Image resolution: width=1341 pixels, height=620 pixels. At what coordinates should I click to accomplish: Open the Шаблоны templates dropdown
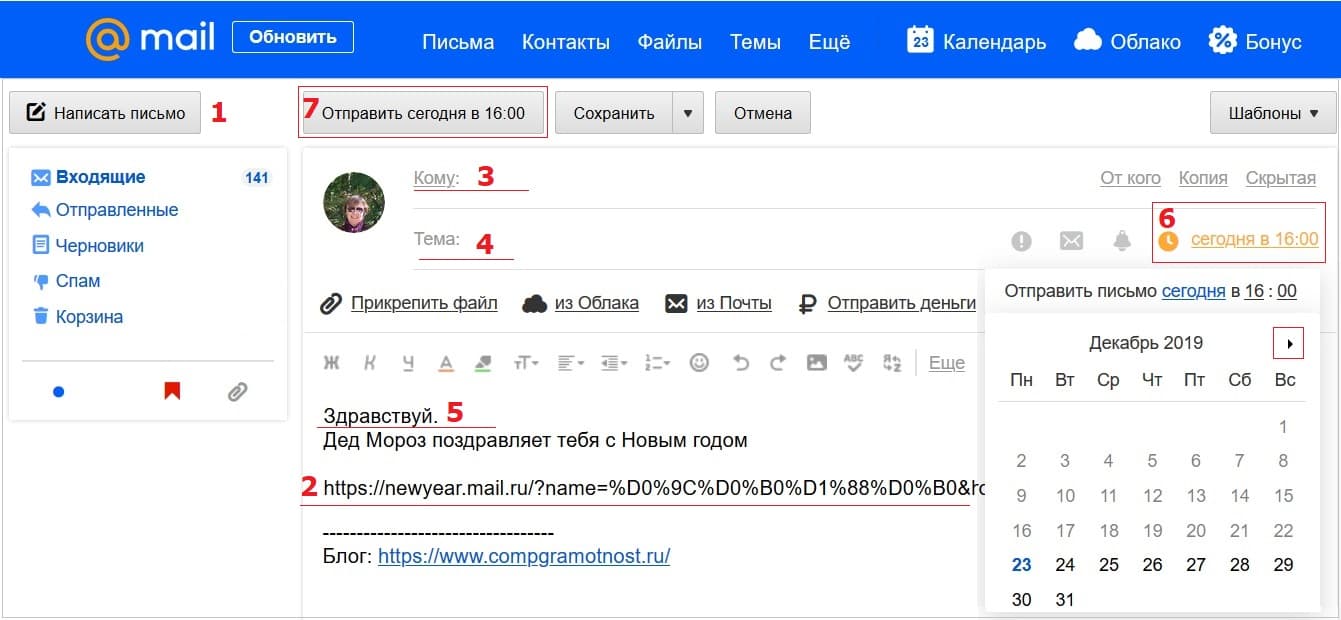[1272, 113]
